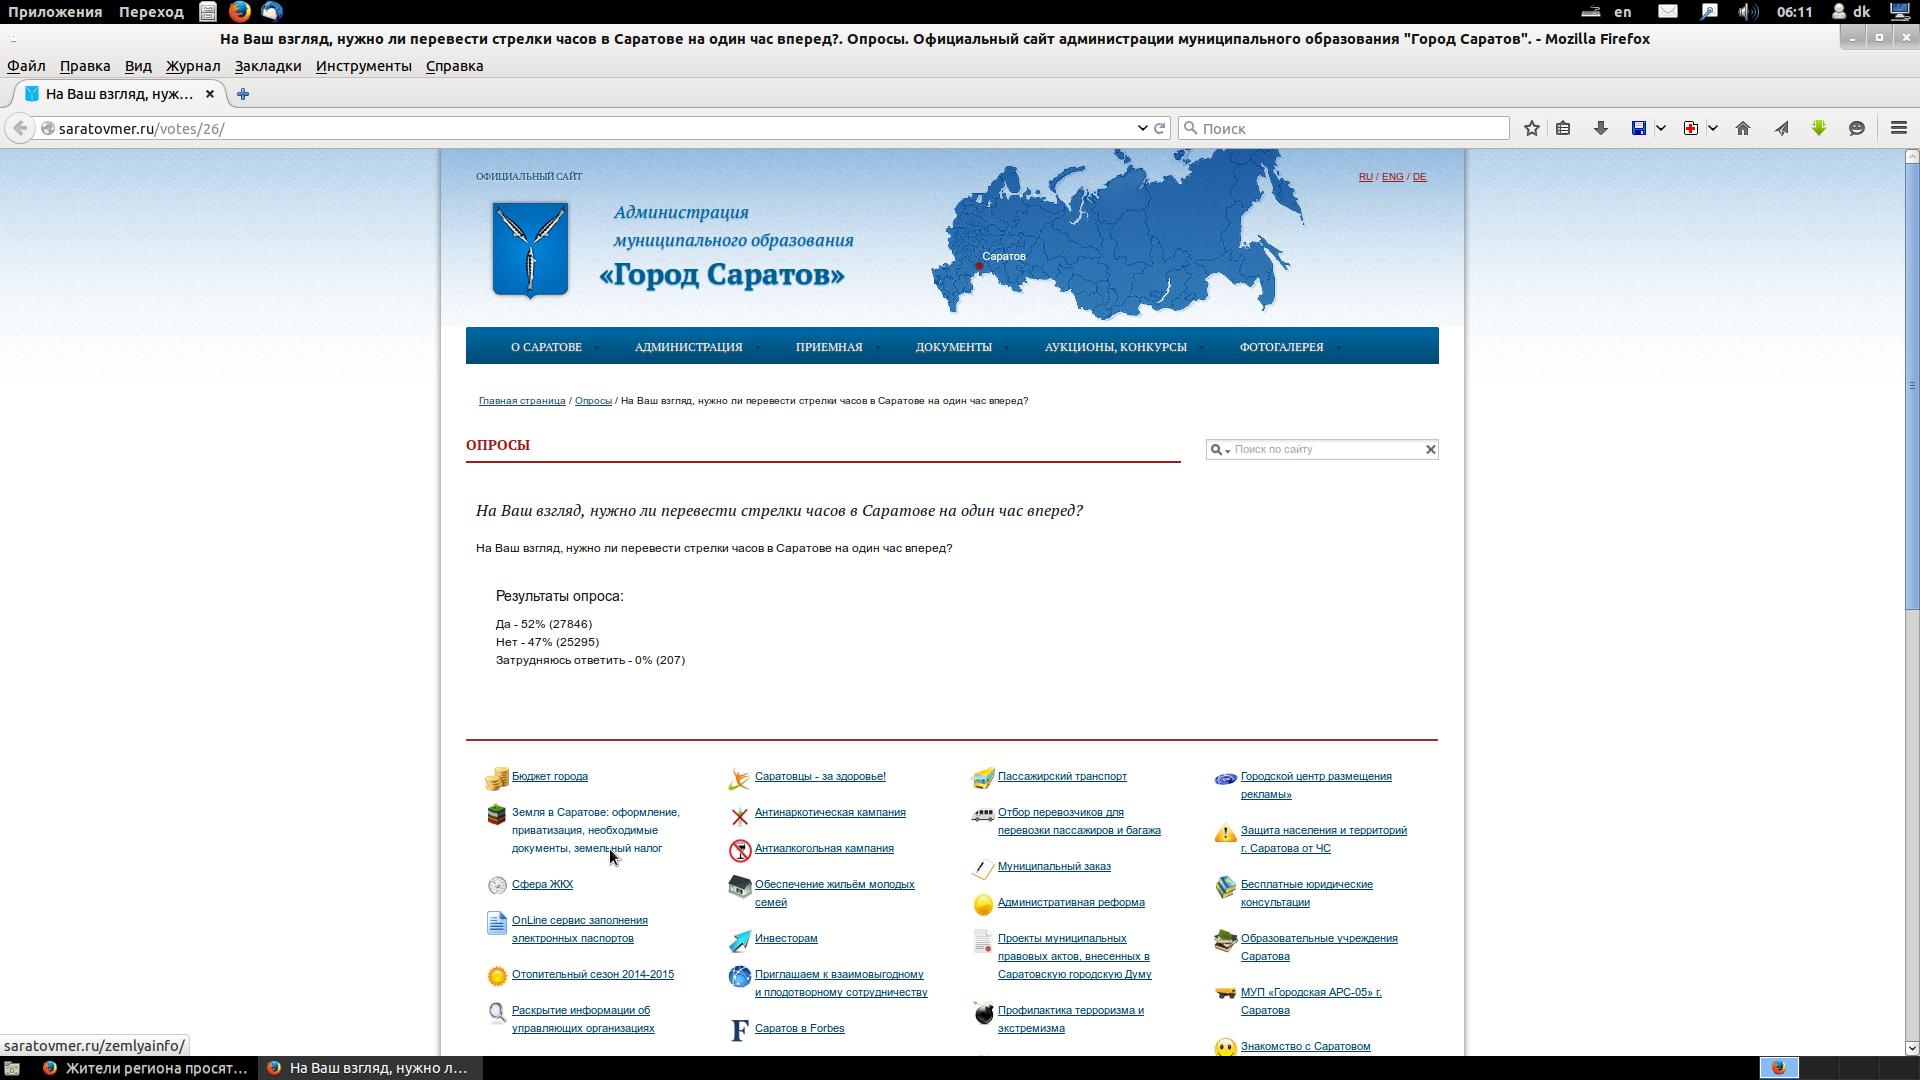Click the blue floppy disk save icon

(1638, 128)
